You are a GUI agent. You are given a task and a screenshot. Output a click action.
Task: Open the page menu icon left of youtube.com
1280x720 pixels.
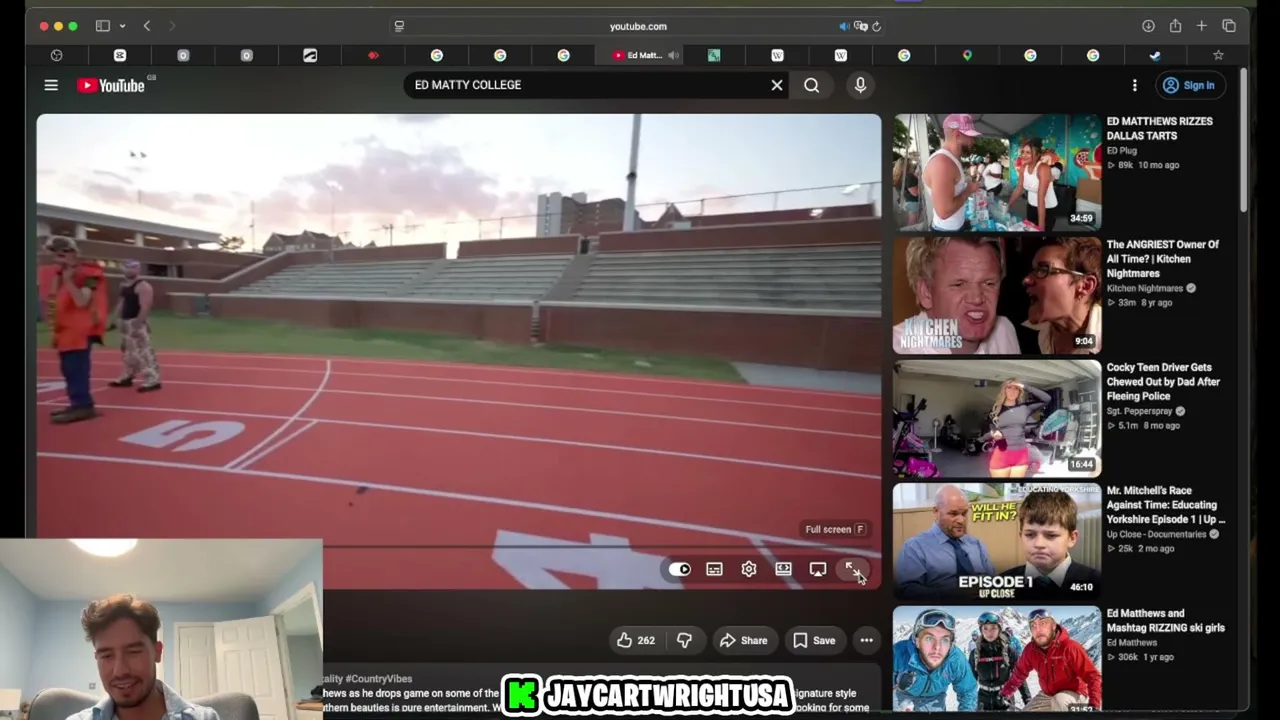click(x=399, y=26)
